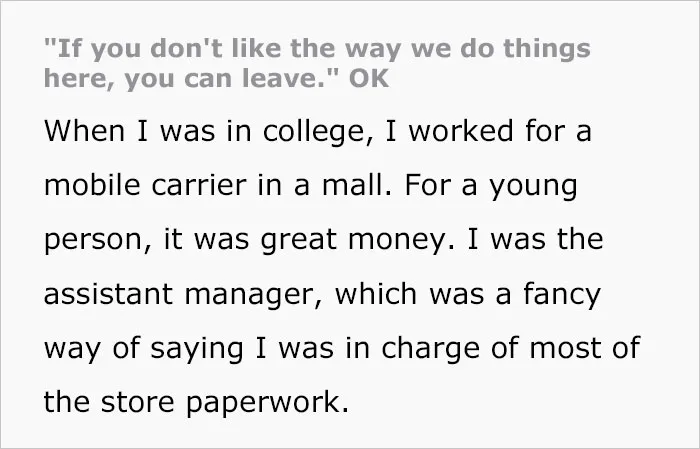700x449 pixels.
Task: Click the phrase "mobile carrier" in the paragraph
Action: pyautogui.click(x=145, y=185)
